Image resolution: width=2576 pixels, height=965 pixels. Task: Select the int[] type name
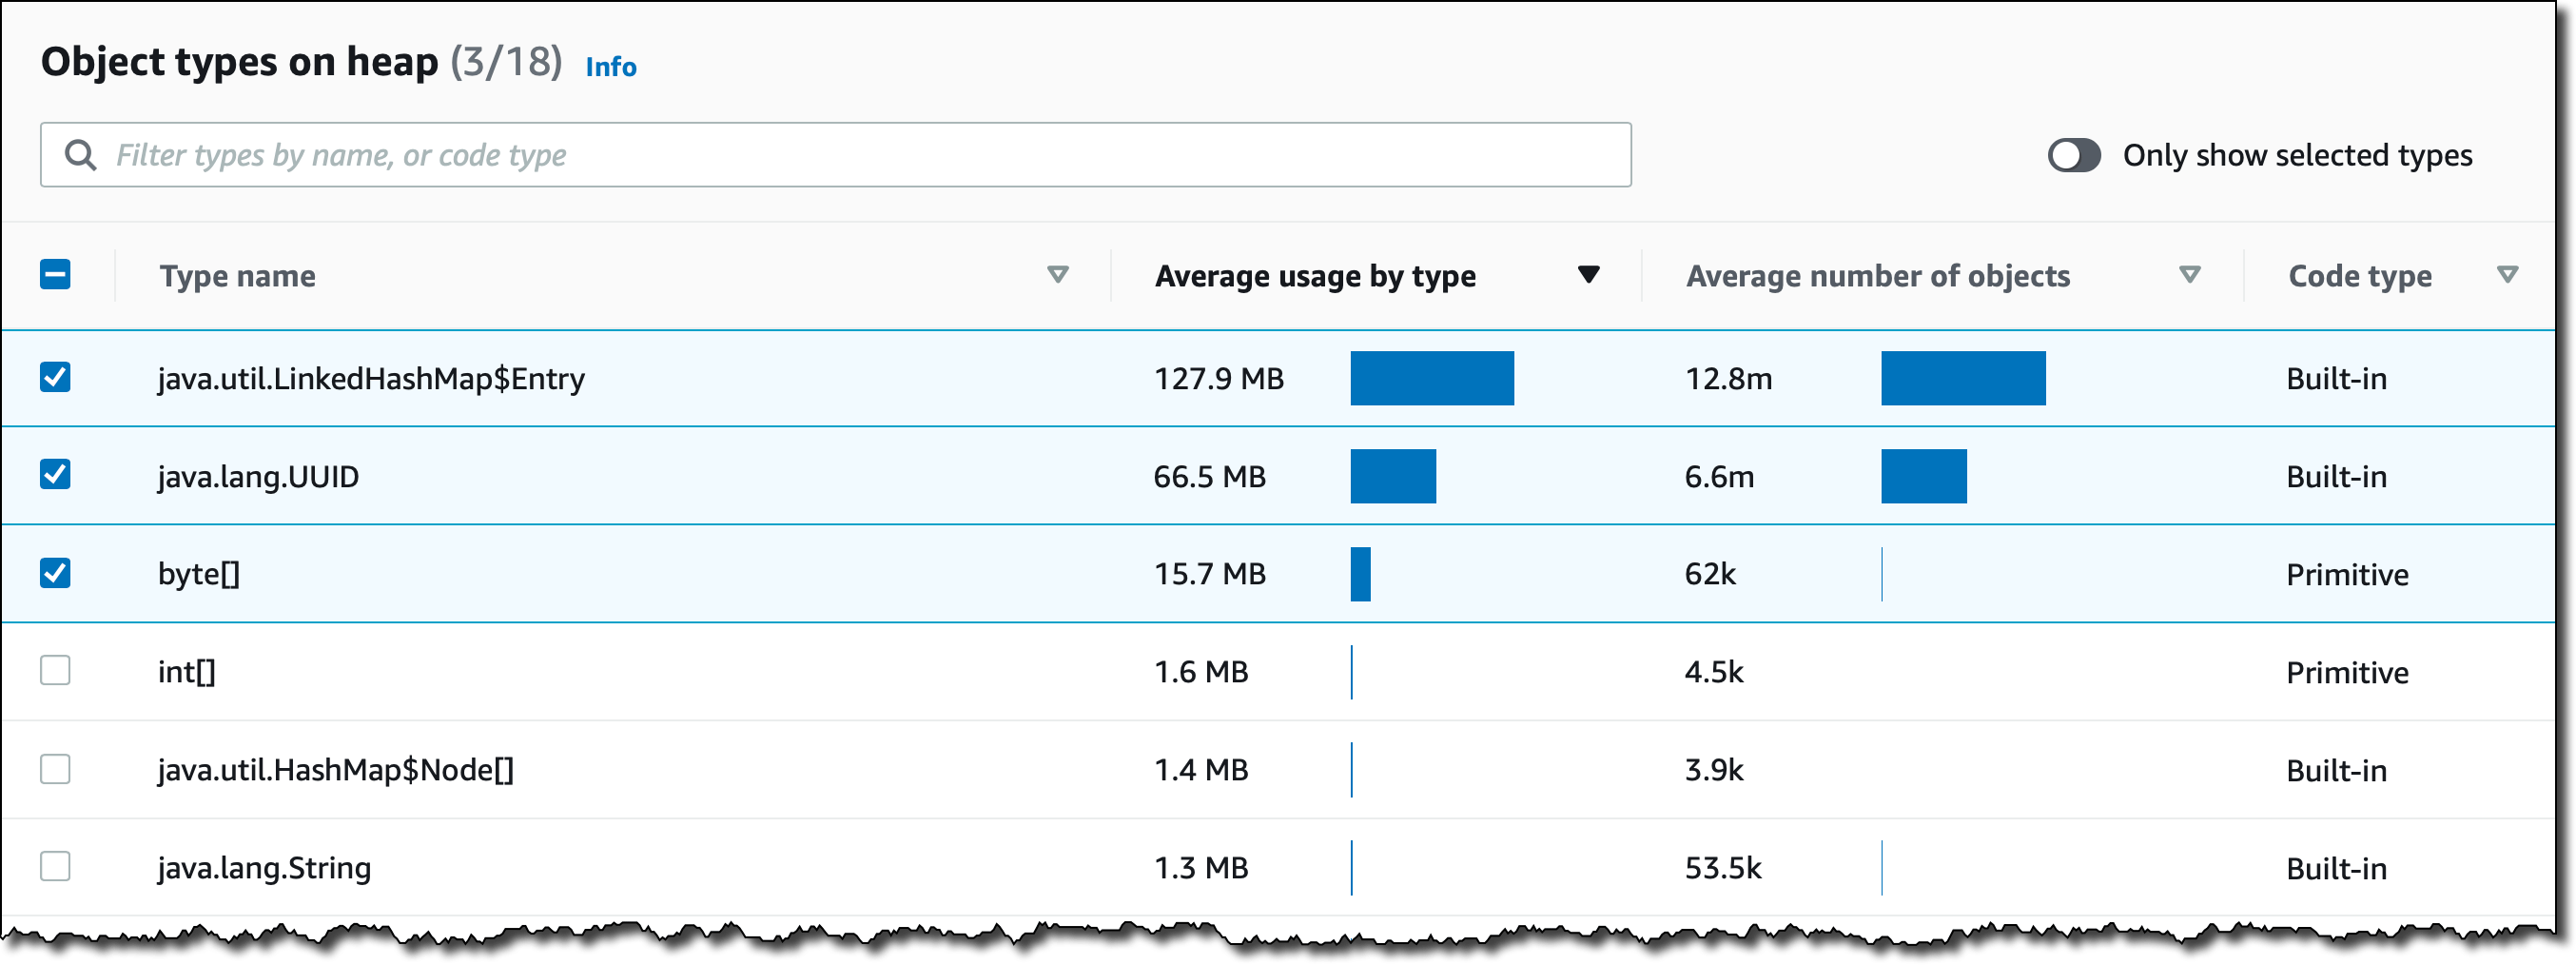point(187,672)
